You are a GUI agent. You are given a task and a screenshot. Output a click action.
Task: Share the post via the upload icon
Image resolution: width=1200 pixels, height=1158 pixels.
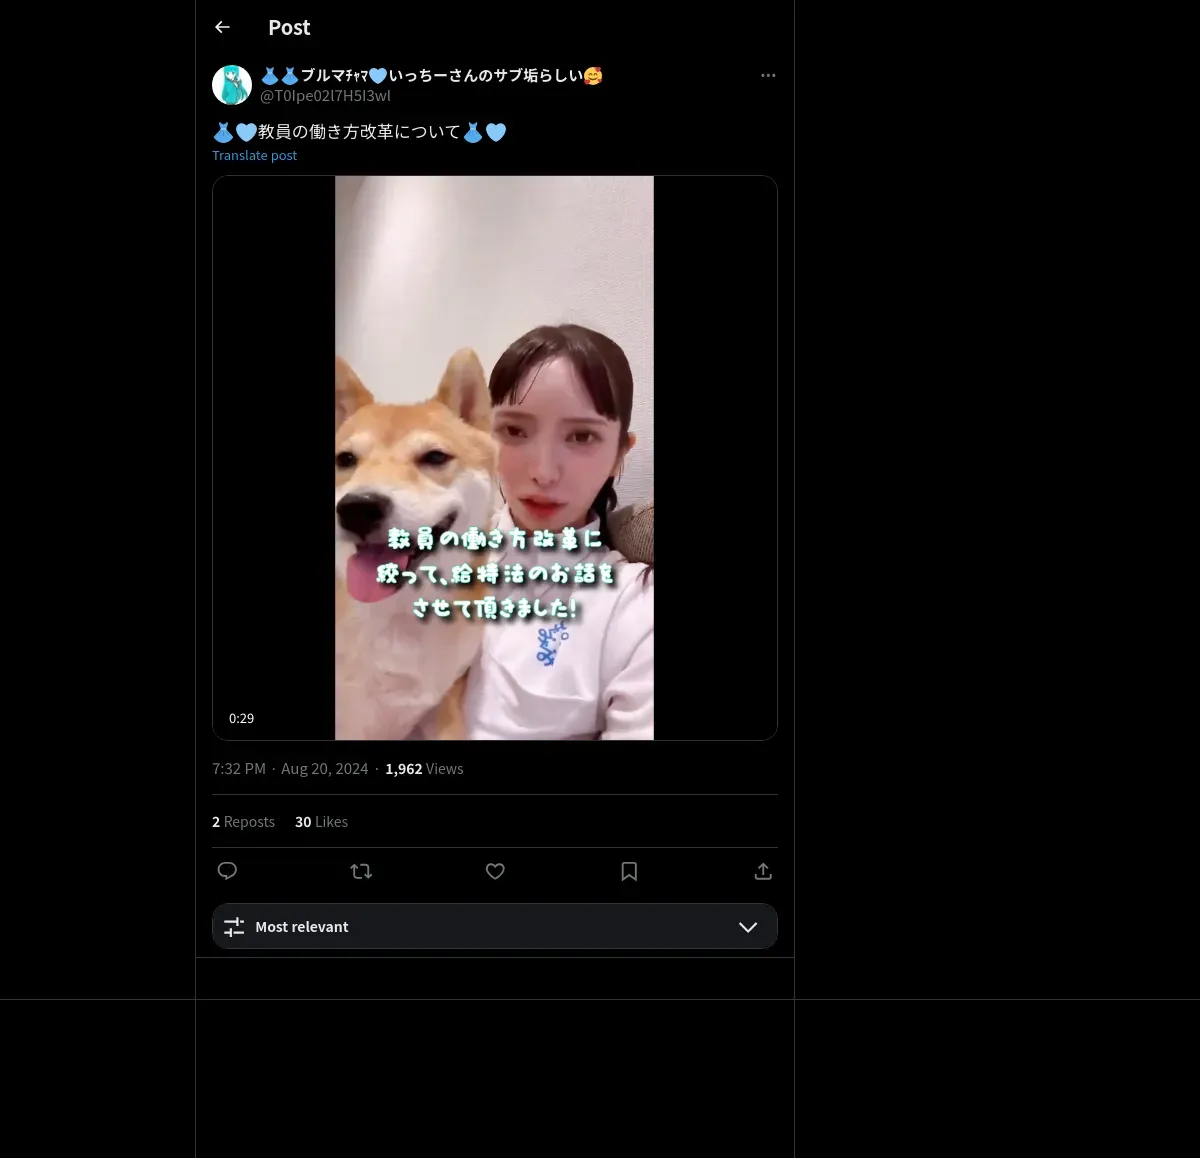(763, 871)
